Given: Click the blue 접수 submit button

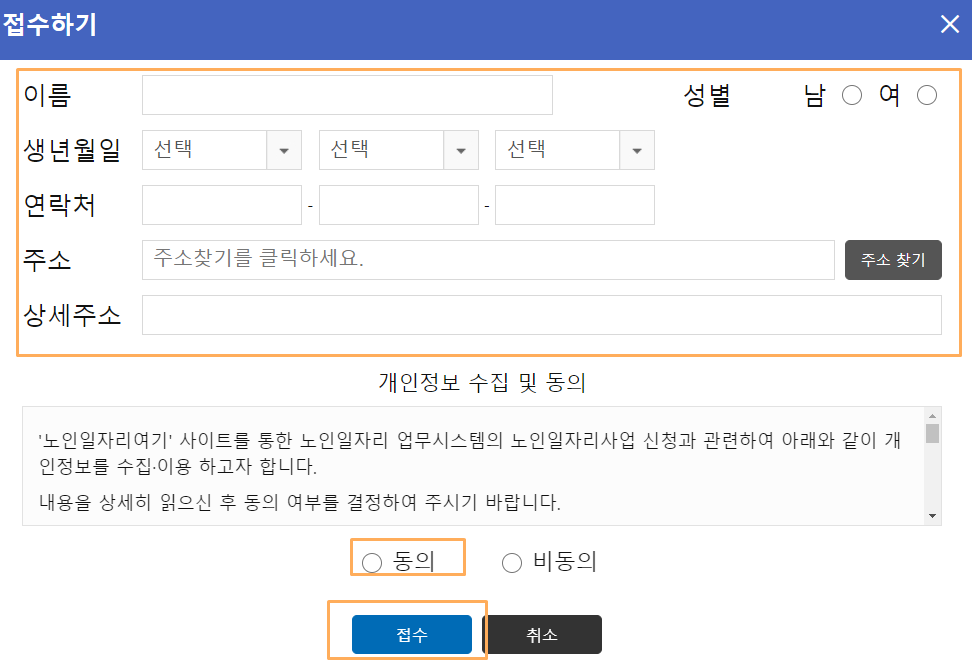Looking at the screenshot, I should pos(412,635).
